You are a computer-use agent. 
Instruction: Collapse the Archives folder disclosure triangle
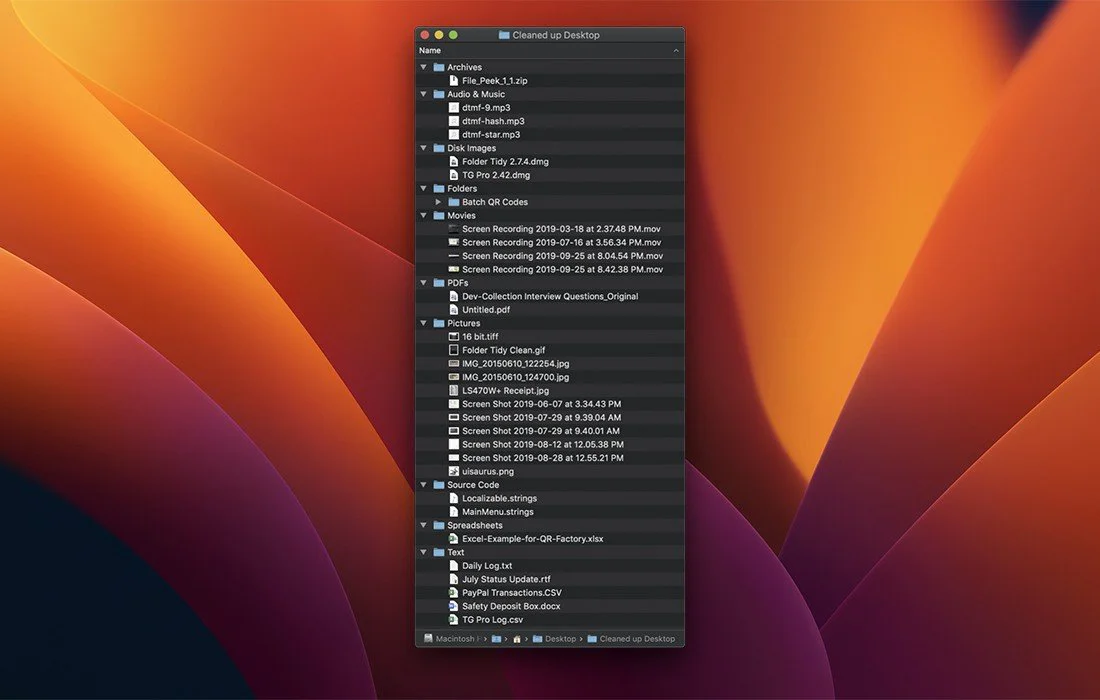pos(425,67)
